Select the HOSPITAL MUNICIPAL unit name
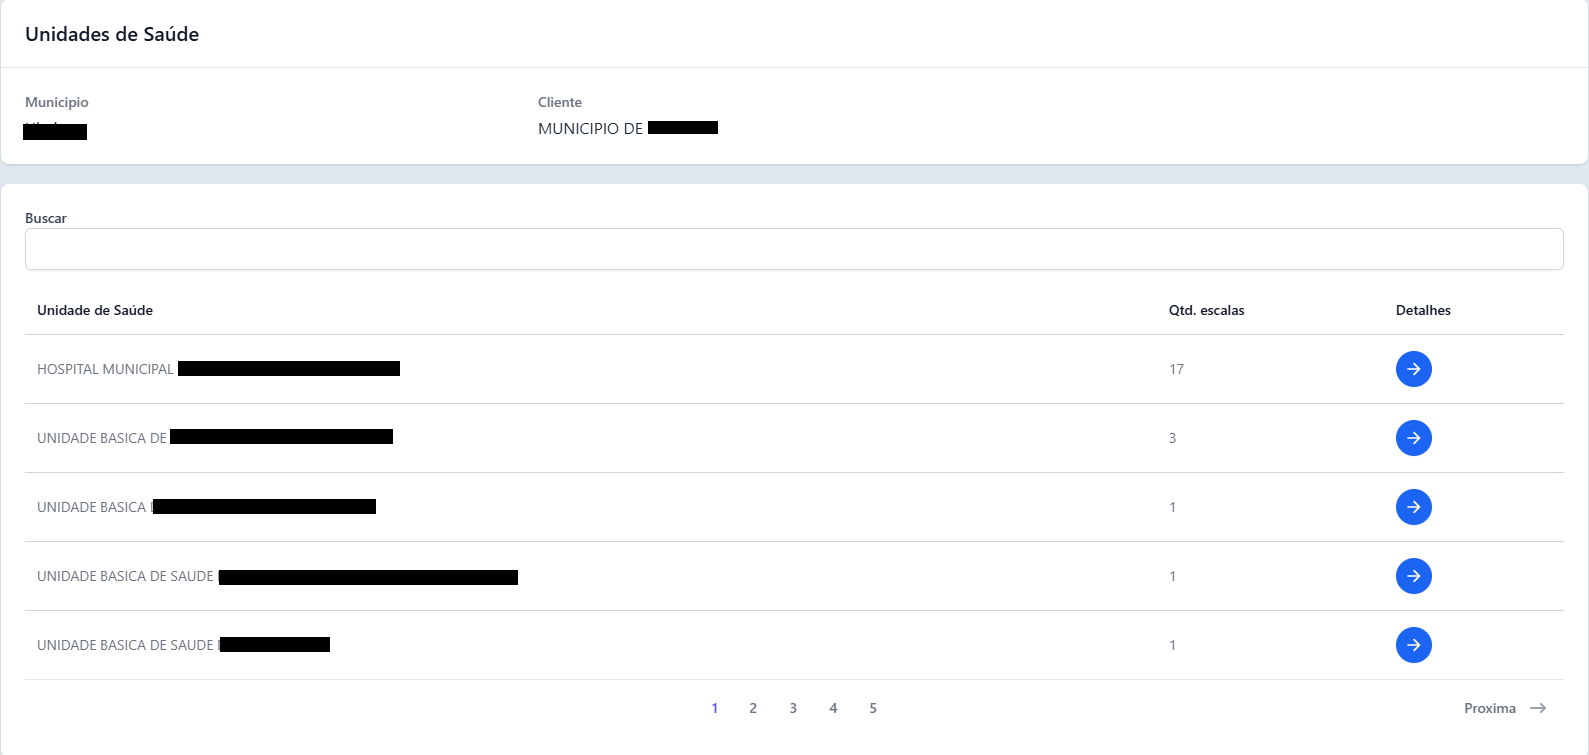1589x755 pixels. point(218,369)
